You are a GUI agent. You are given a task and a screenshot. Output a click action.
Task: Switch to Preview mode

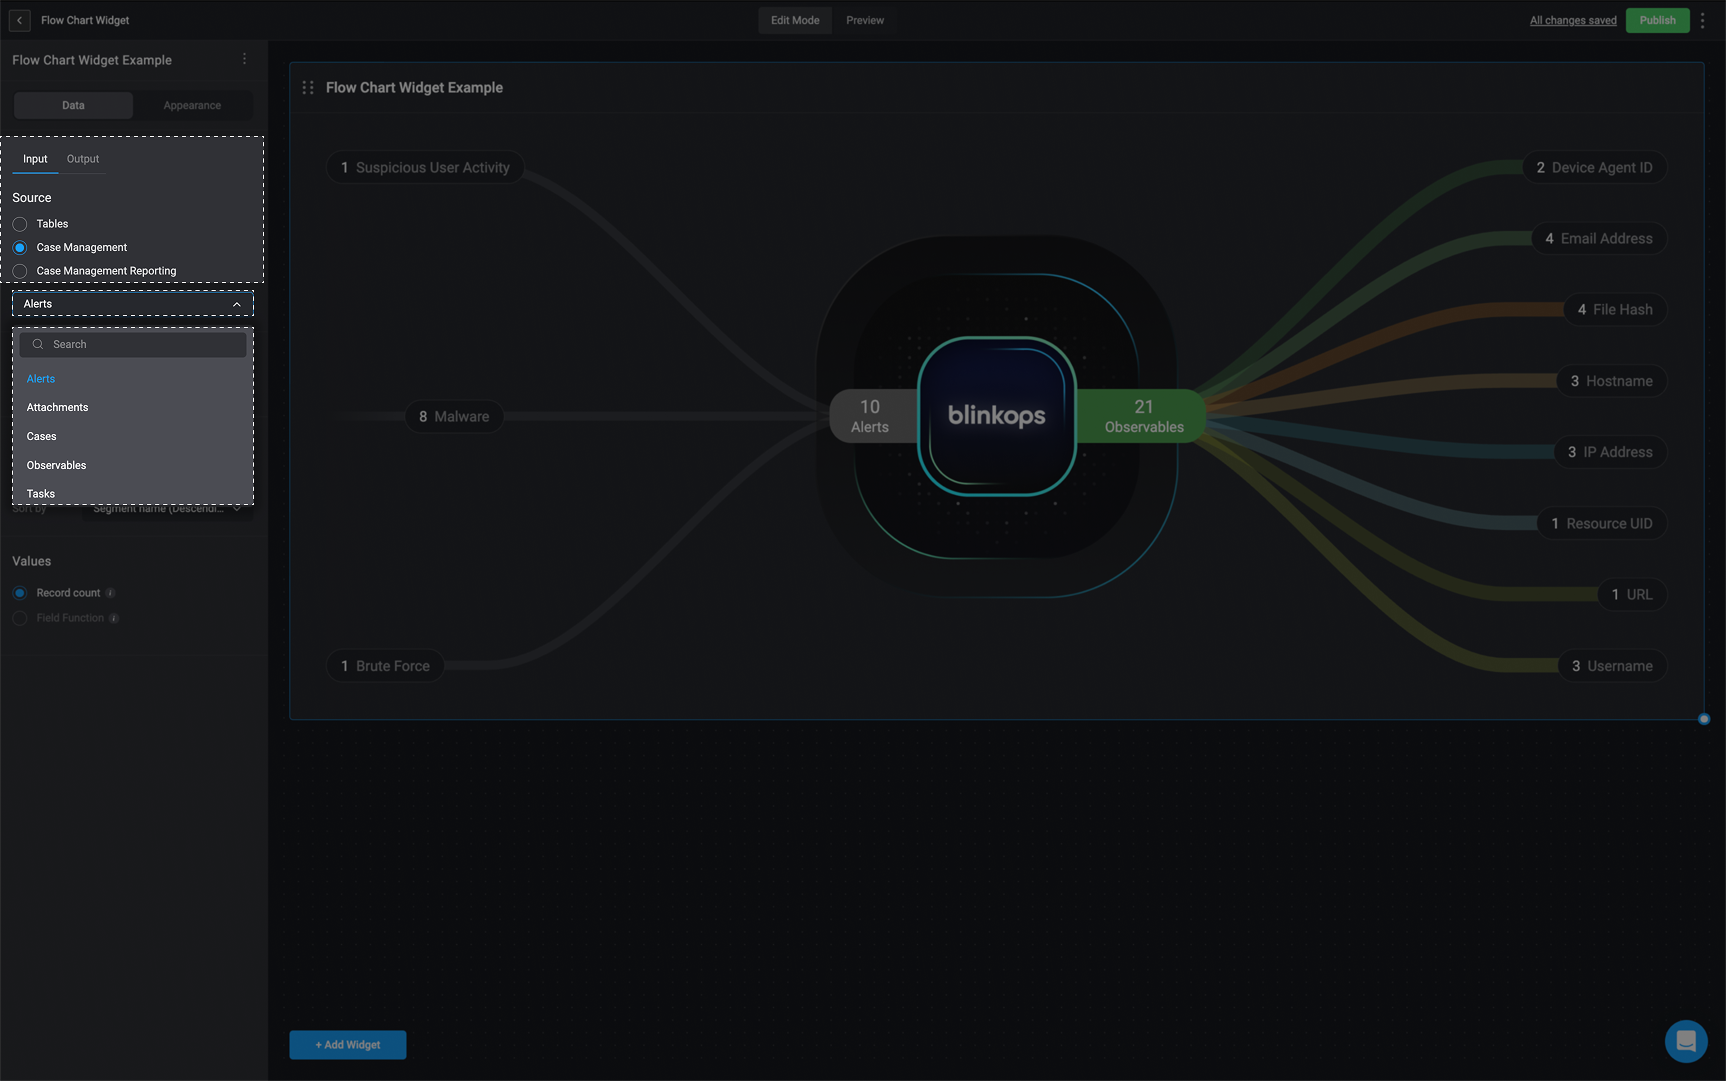tap(865, 20)
